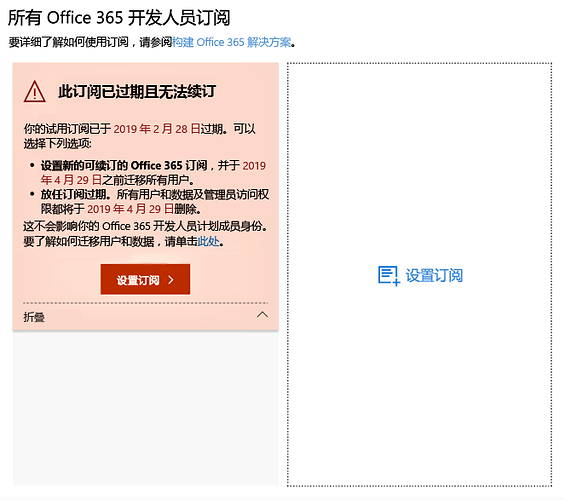Image resolution: width=564 pixels, height=500 pixels.
Task: Click the blue 设置订阅 link in the dotted panel
Action: pos(434,276)
